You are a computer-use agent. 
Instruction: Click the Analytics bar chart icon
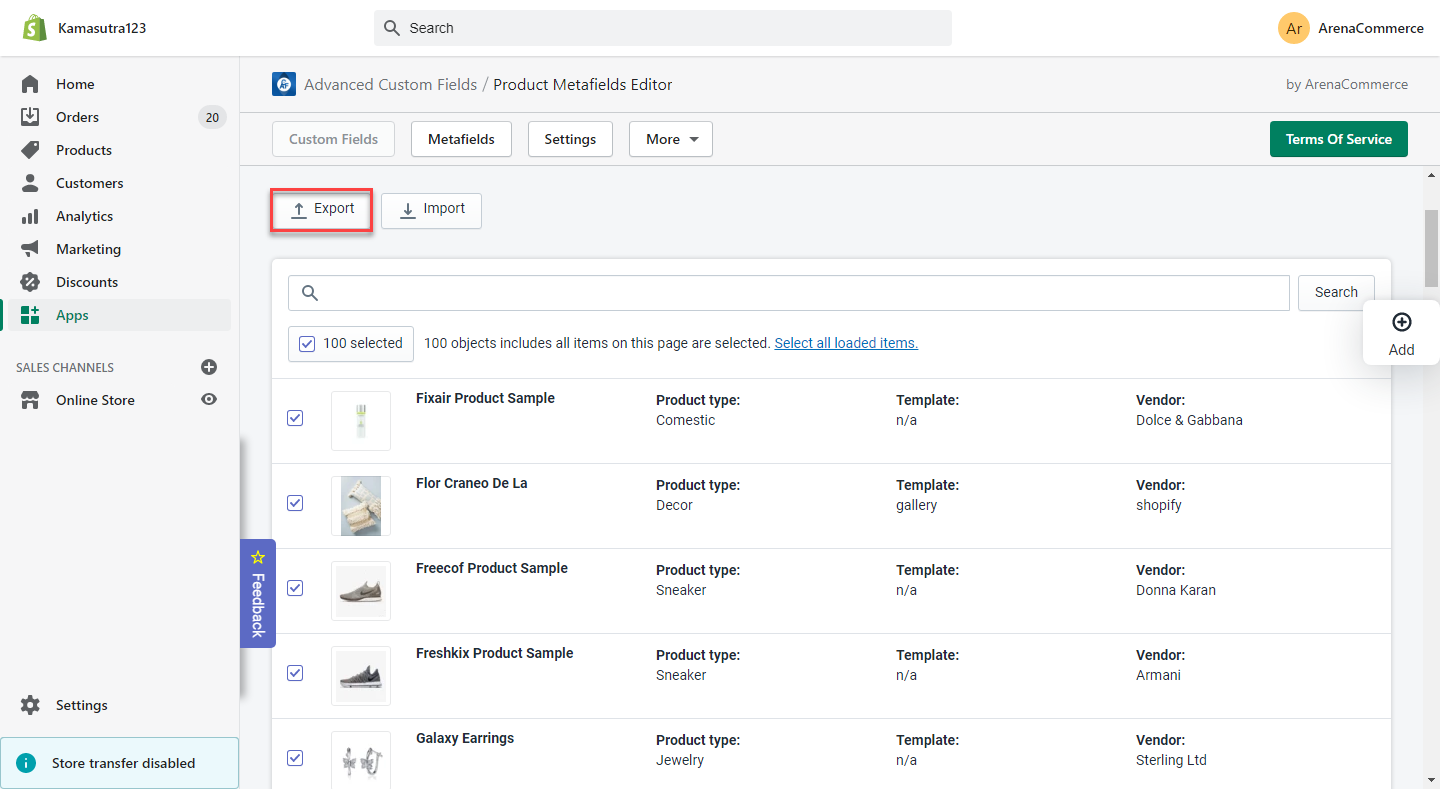pyautogui.click(x=30, y=216)
